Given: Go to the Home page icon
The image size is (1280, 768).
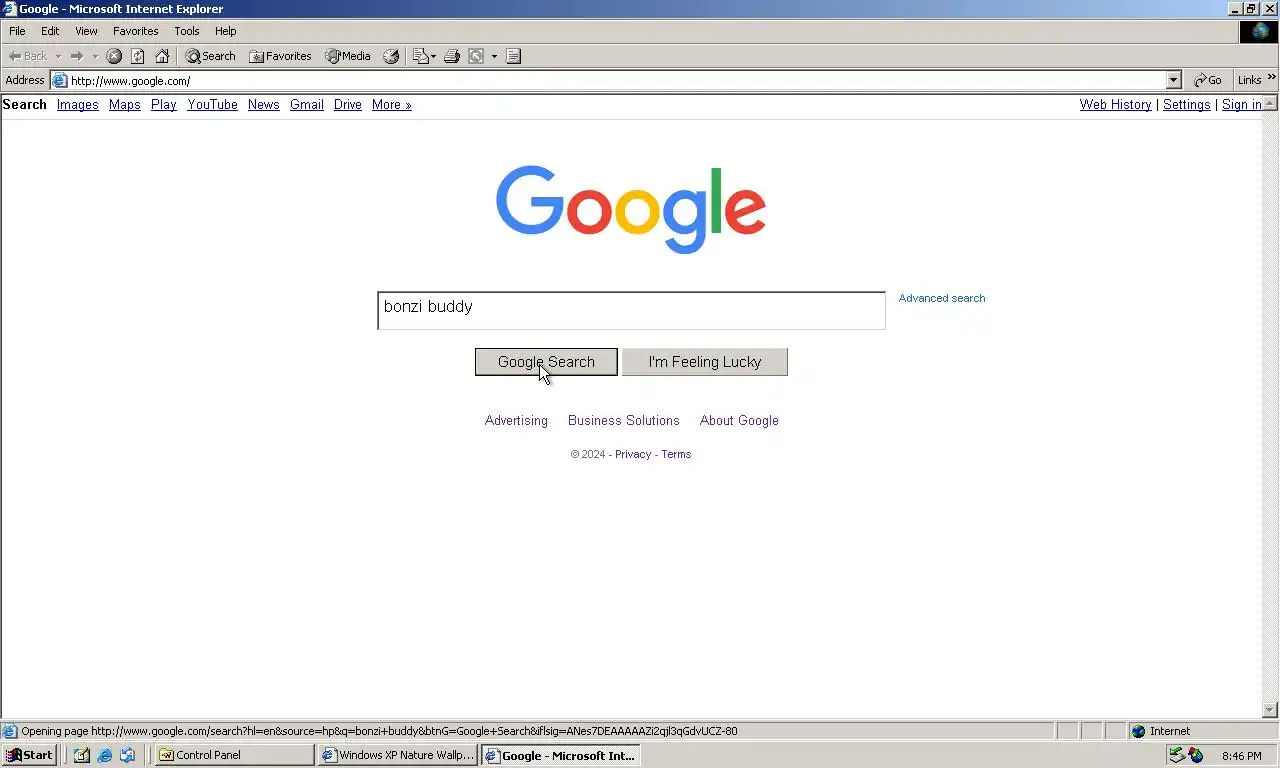Looking at the screenshot, I should click(162, 56).
